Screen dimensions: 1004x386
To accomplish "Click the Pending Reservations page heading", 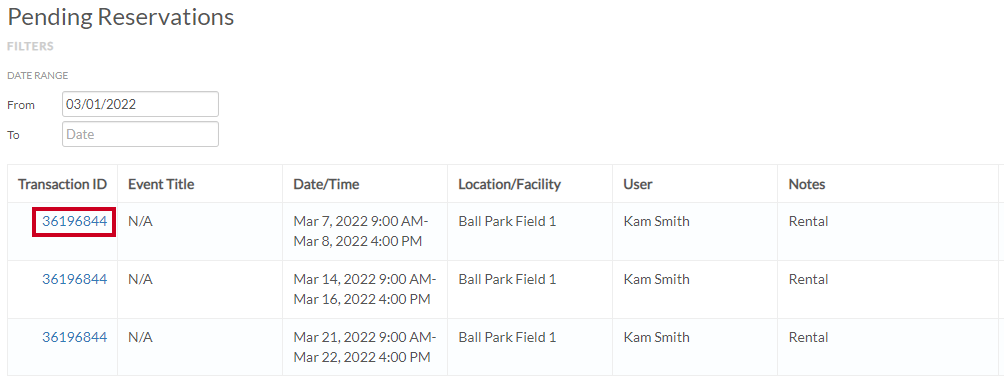I will click(x=120, y=17).
